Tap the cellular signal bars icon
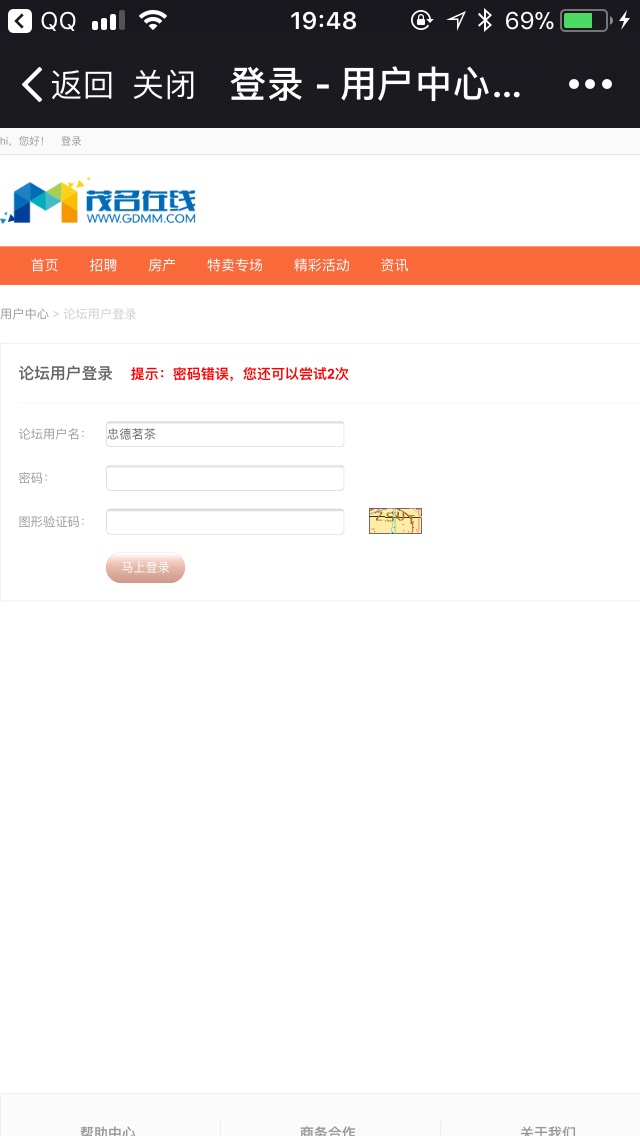640x1136 pixels. coord(108,20)
